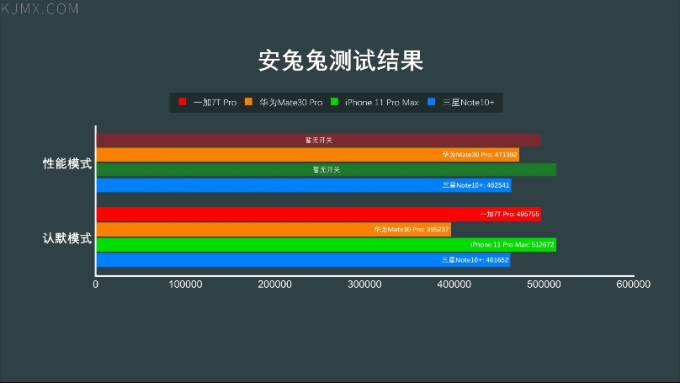Click the chart title 安兔兔测试结果
Image resolution: width=680 pixels, height=383 pixels.
[340, 60]
